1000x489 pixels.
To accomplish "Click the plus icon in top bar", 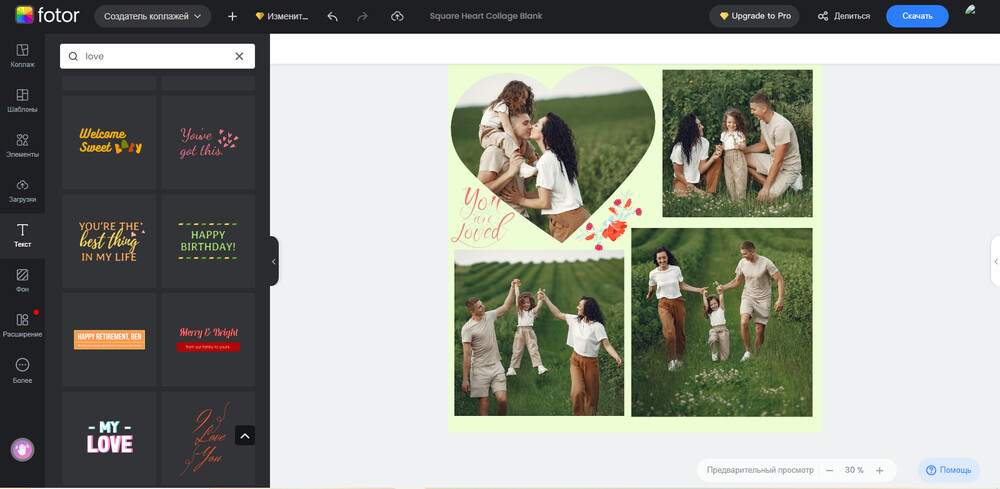I will coord(232,16).
